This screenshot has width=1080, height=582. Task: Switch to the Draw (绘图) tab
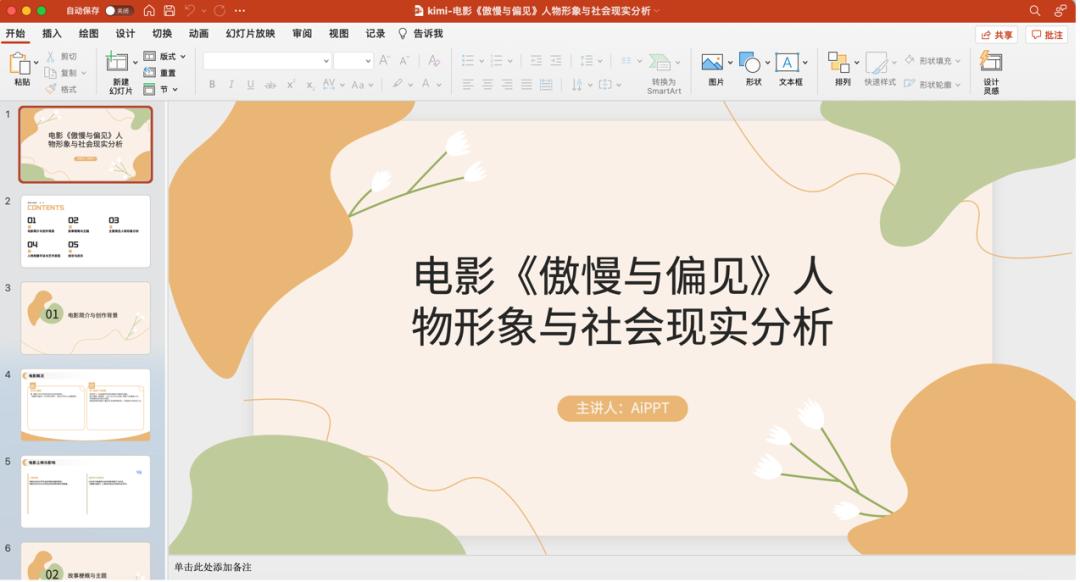coord(88,34)
